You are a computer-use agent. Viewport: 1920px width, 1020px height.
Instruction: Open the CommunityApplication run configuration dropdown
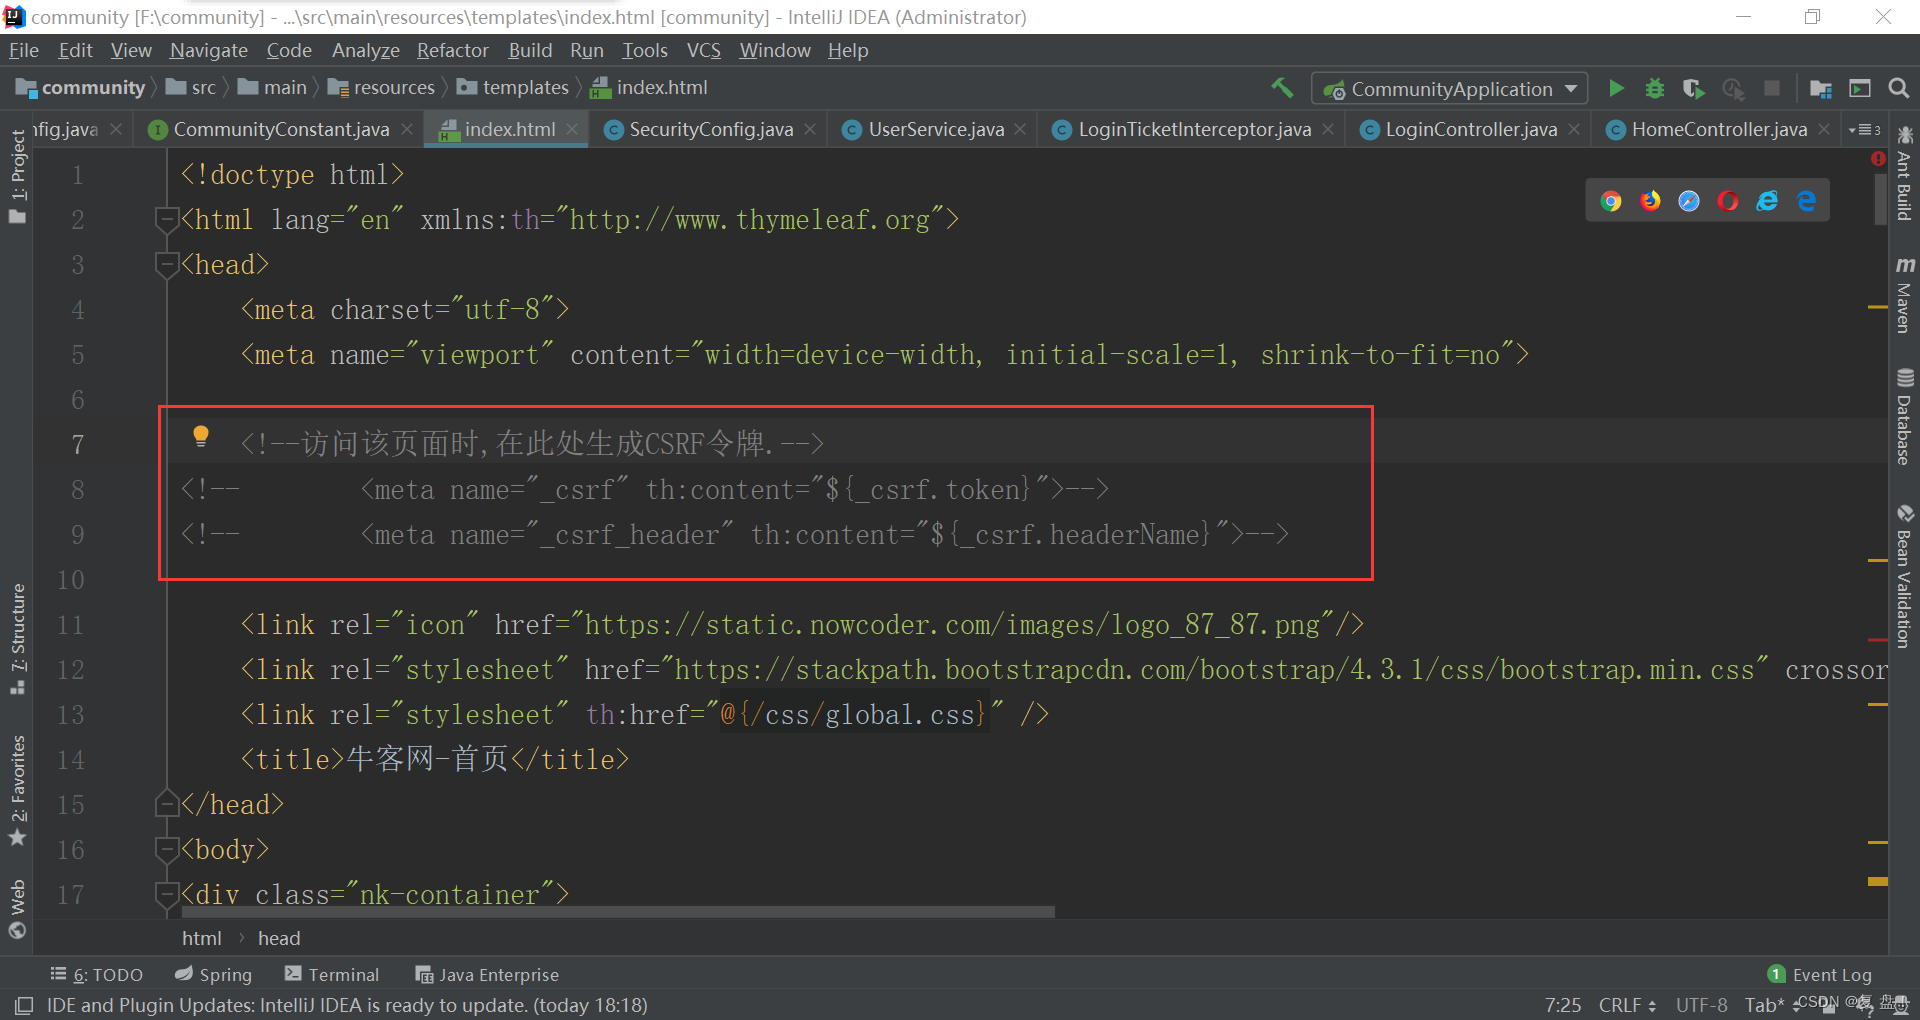coord(1450,89)
